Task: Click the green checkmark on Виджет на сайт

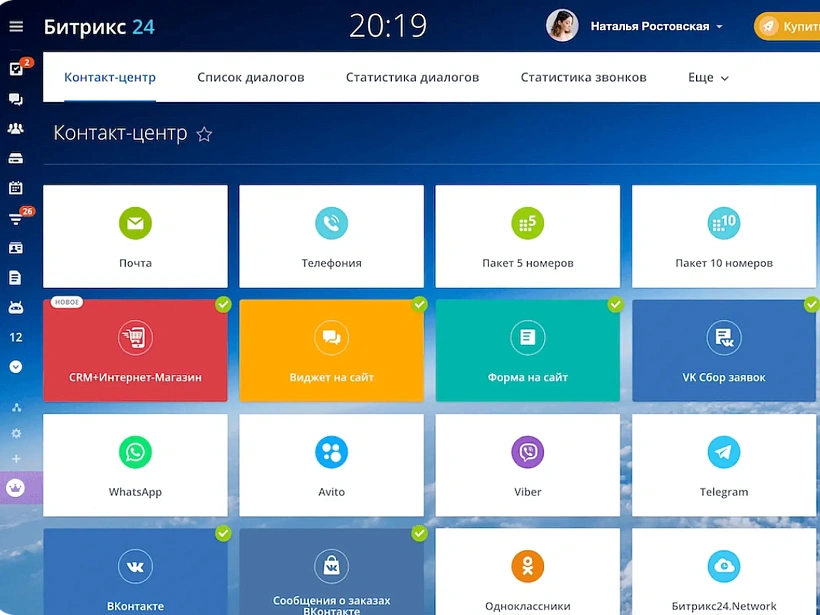Action: tap(419, 304)
